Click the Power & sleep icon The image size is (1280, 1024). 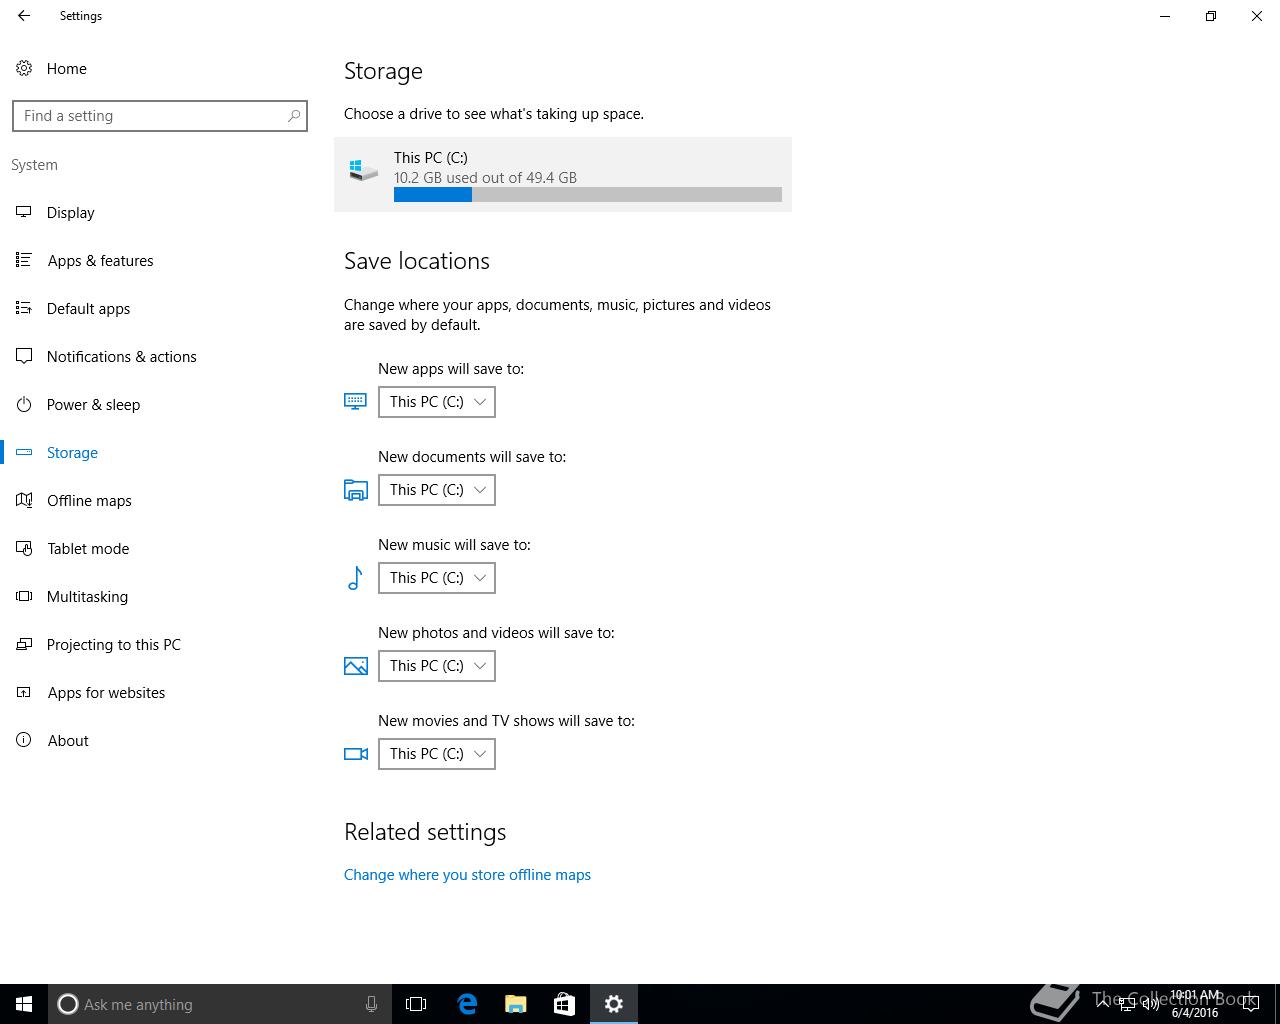pyautogui.click(x=24, y=404)
